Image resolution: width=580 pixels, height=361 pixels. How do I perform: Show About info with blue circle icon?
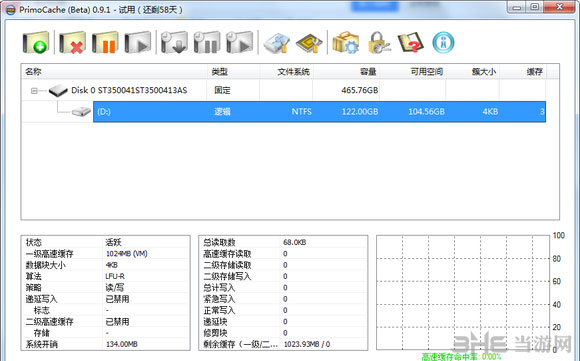[x=443, y=42]
